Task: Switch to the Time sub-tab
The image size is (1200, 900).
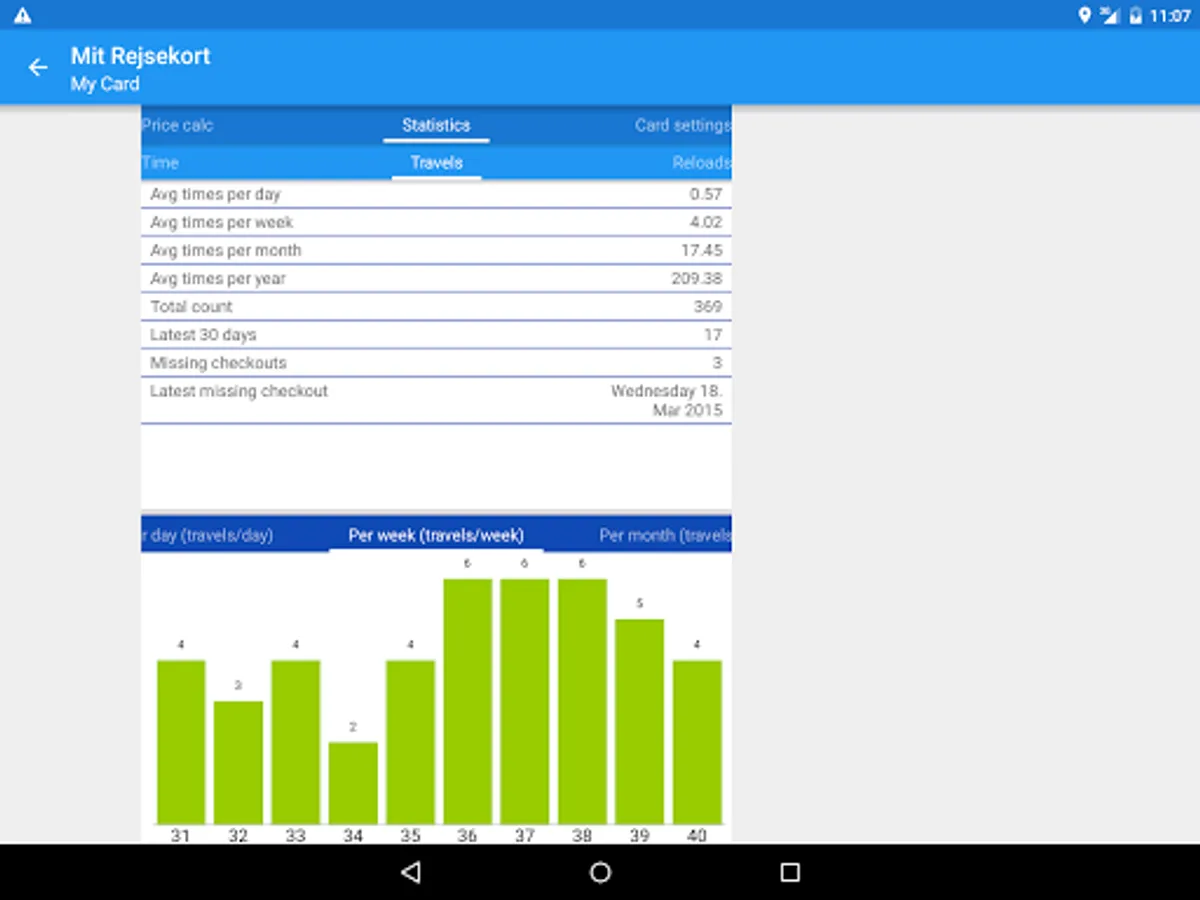Action: coord(160,163)
